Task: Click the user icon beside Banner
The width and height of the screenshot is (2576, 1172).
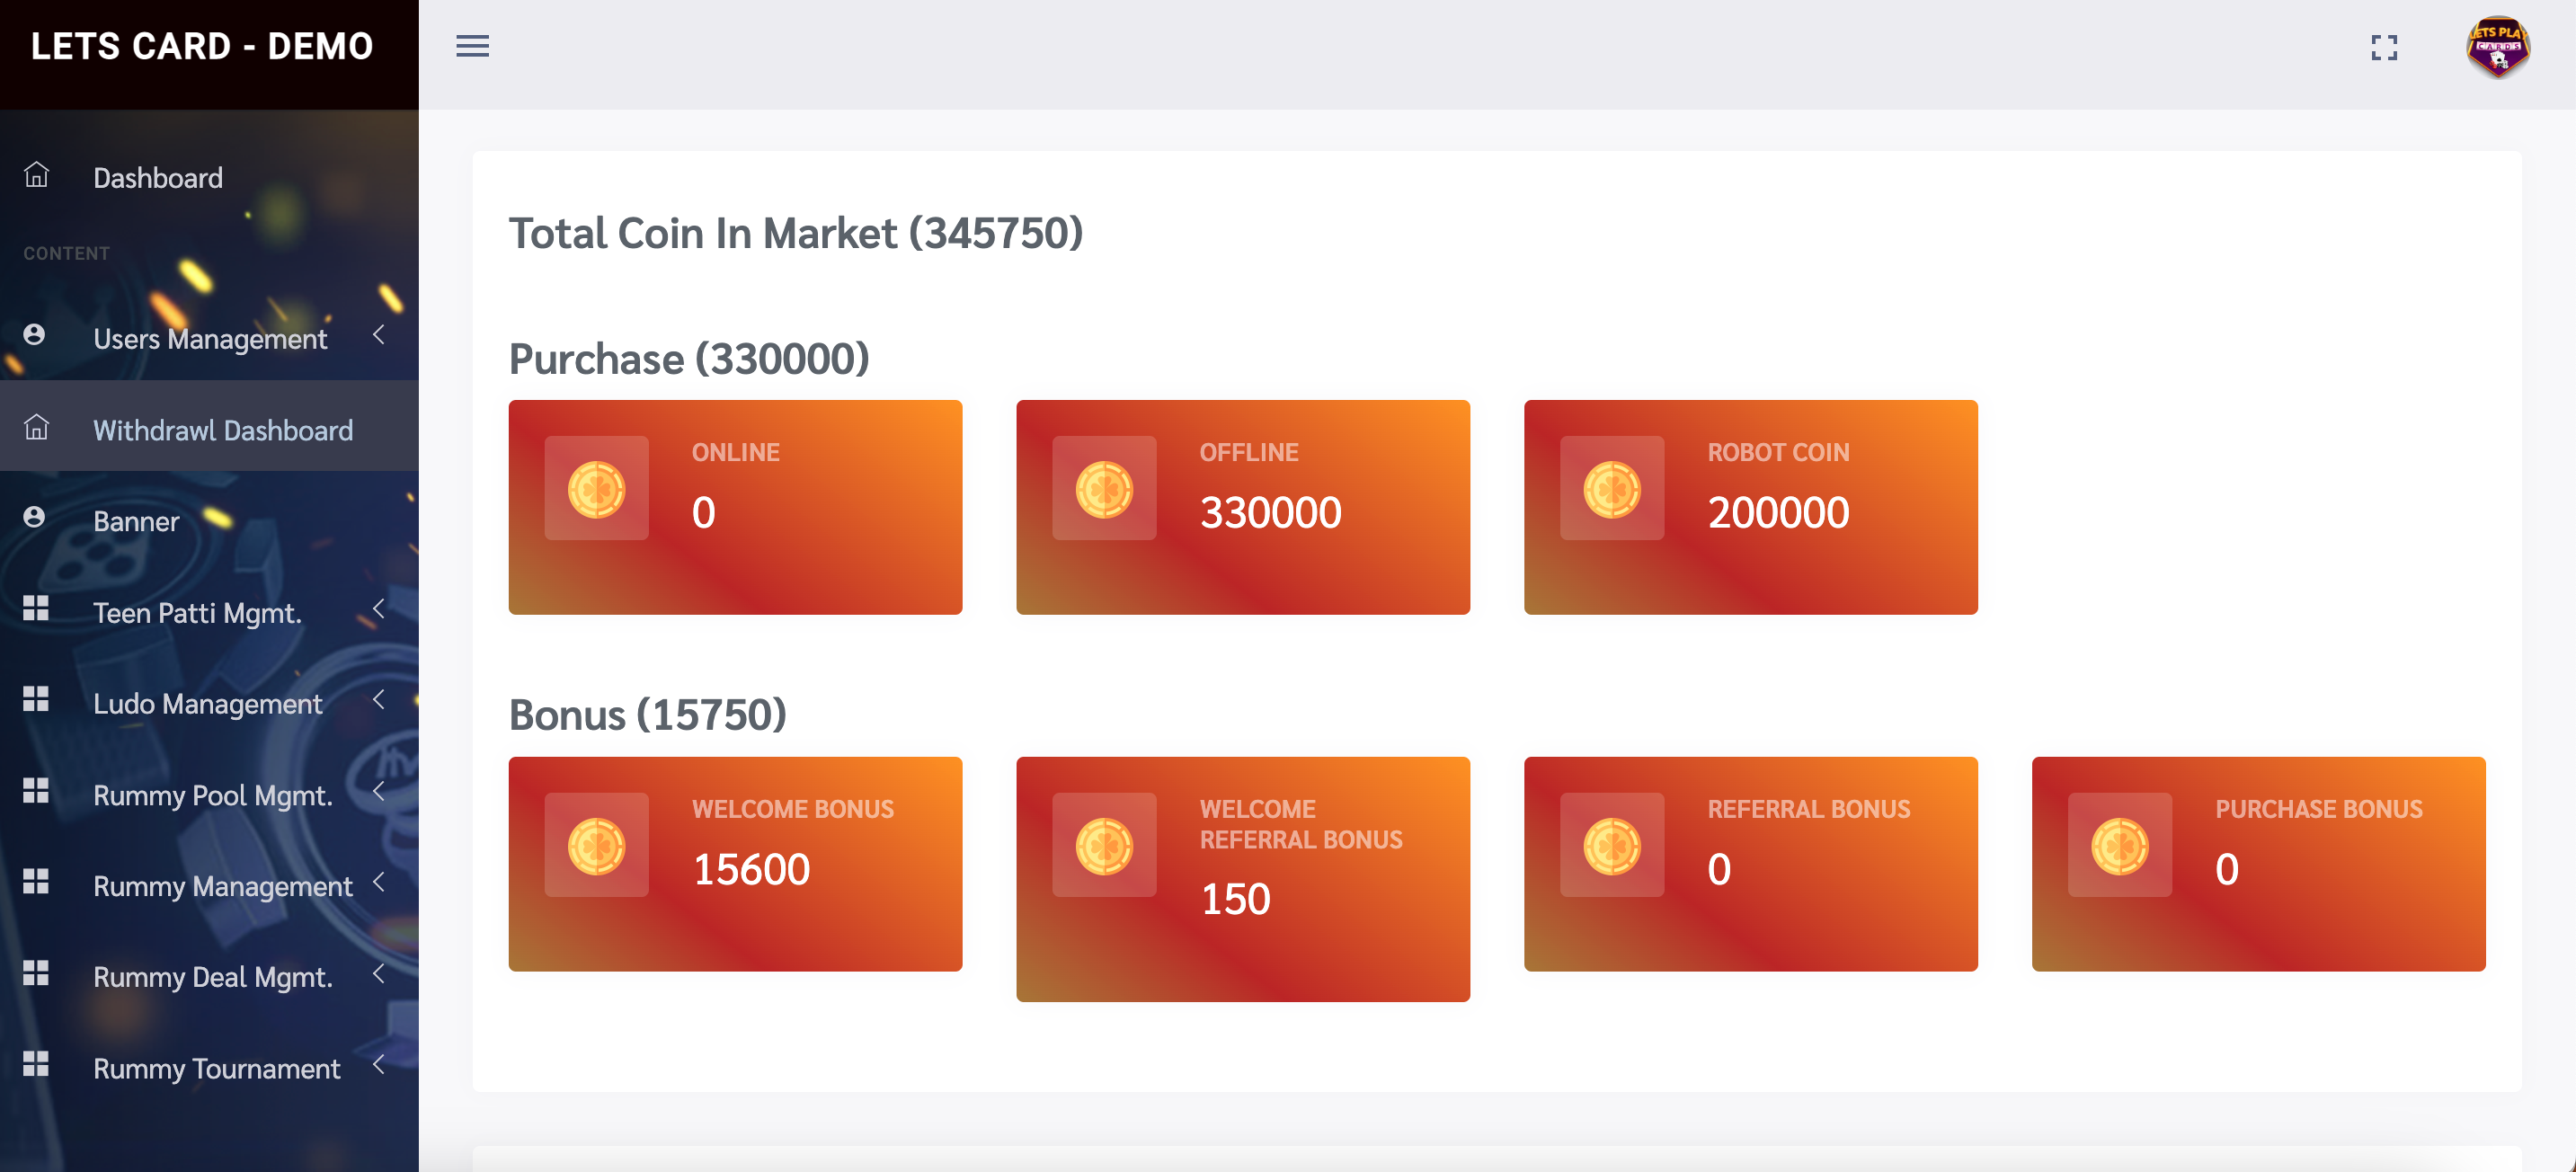Action: click(x=34, y=517)
